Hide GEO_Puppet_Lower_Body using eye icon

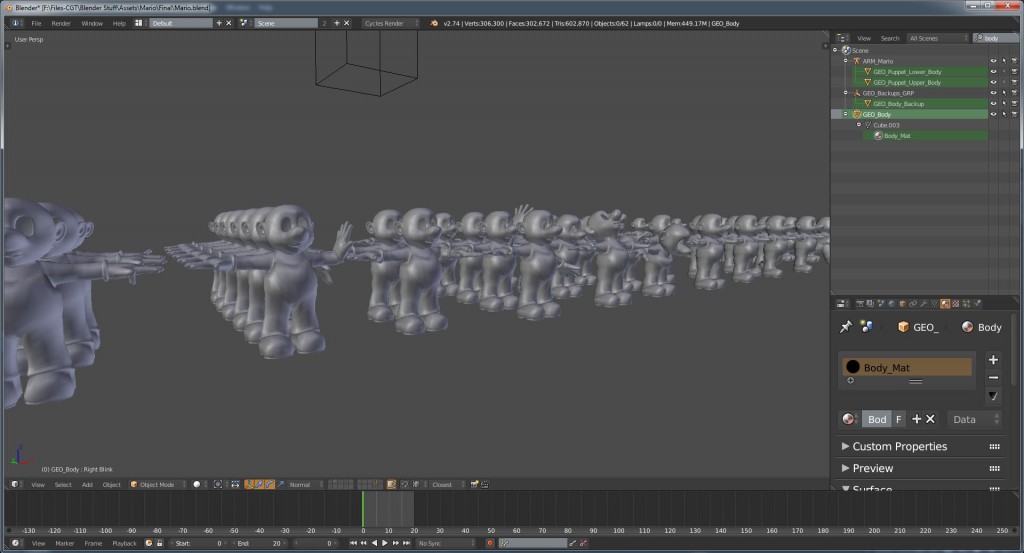[993, 72]
